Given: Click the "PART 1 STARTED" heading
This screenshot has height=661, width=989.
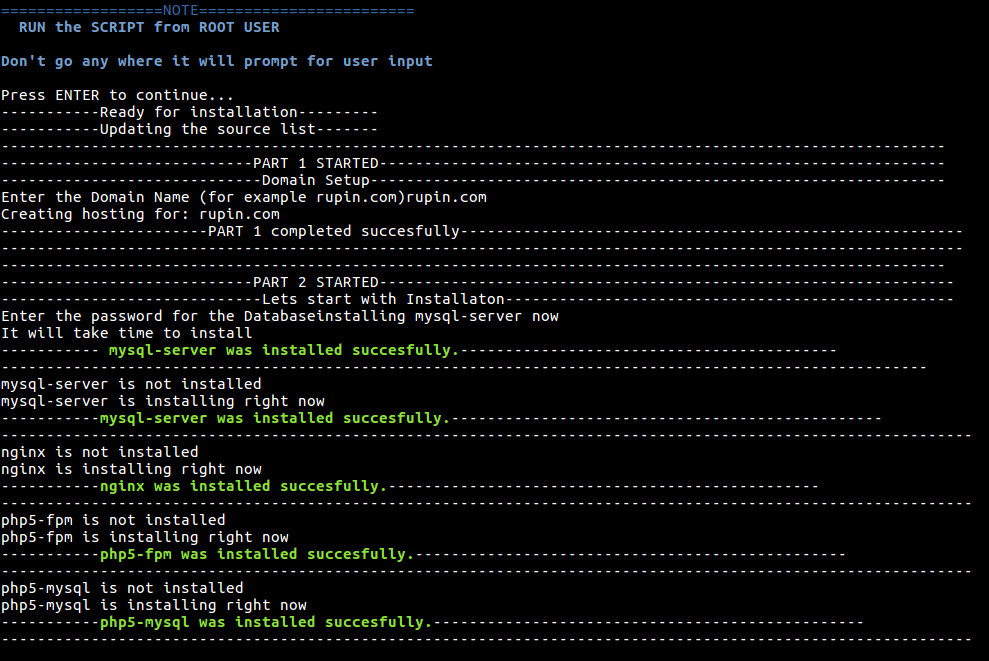Looking at the screenshot, I should [x=315, y=163].
